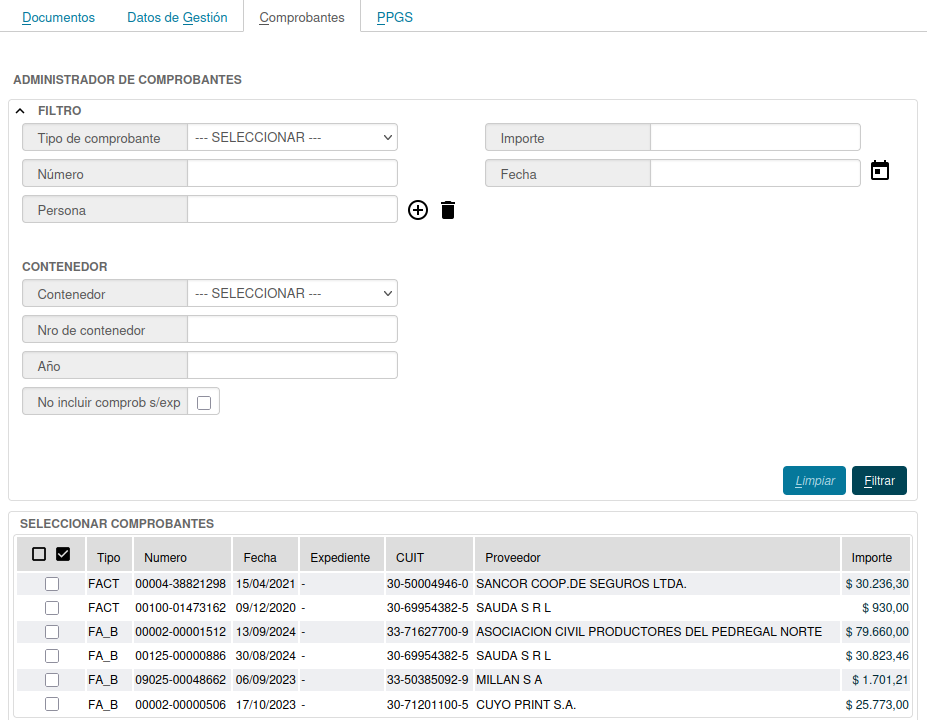Screen dimensions: 927x720
Task: Select the MILLAN S A row checkbox
Action: pyautogui.click(x=52, y=680)
